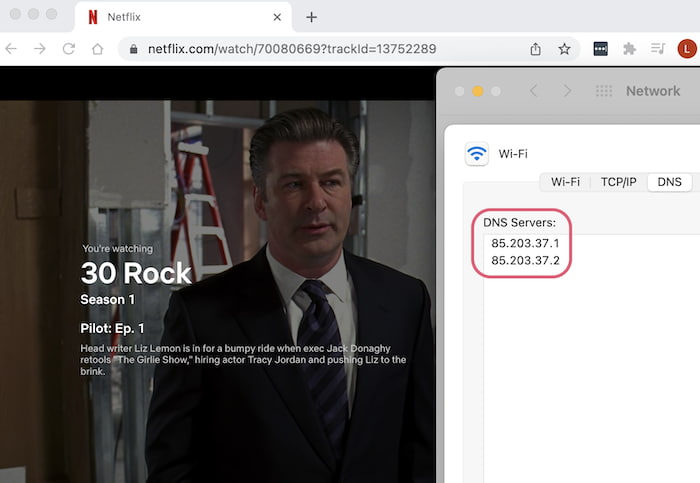This screenshot has width=700, height=483.
Task: Click the 30 Rock title on the video
Action: [x=136, y=273]
